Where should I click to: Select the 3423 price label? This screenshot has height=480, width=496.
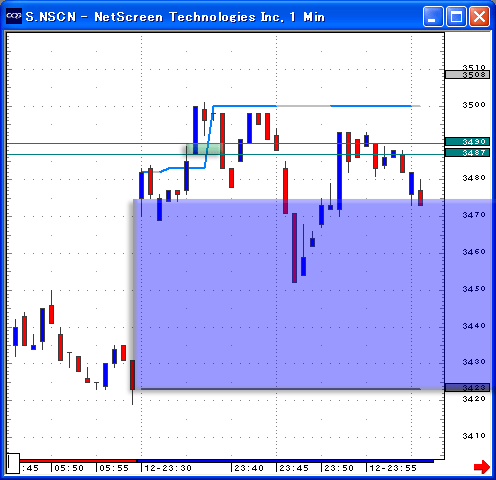click(x=467, y=387)
